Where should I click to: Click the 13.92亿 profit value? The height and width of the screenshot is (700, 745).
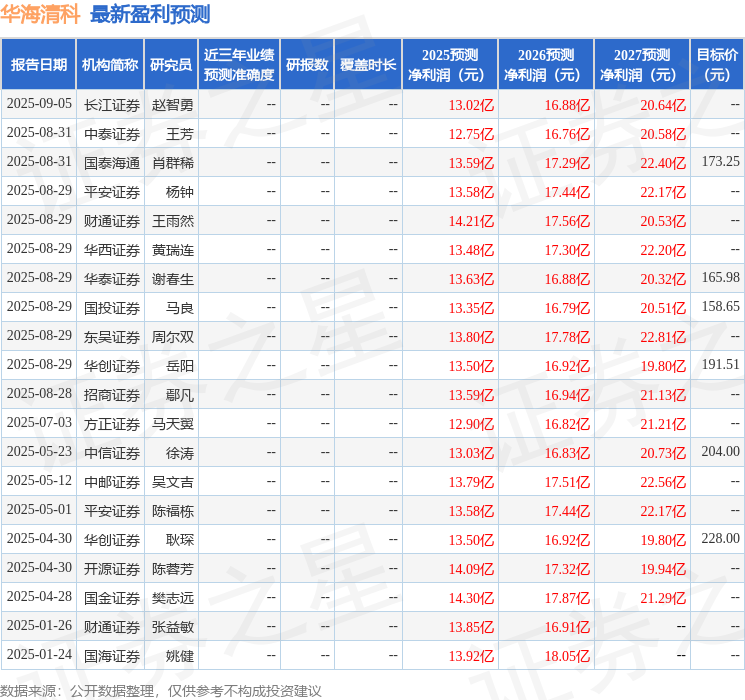coord(471,656)
